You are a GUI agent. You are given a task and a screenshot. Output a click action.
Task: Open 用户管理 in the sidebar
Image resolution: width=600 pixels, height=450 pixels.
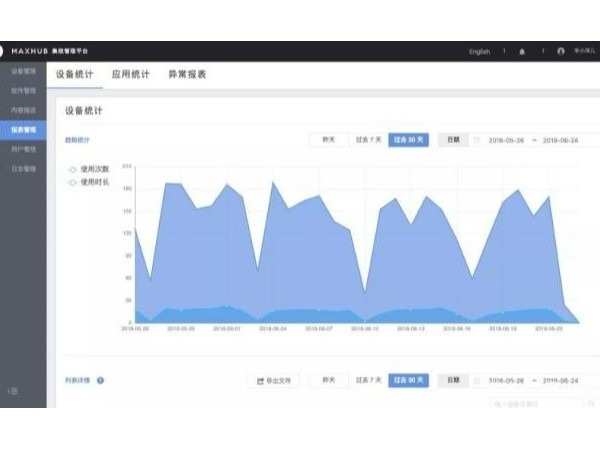pyautogui.click(x=23, y=149)
